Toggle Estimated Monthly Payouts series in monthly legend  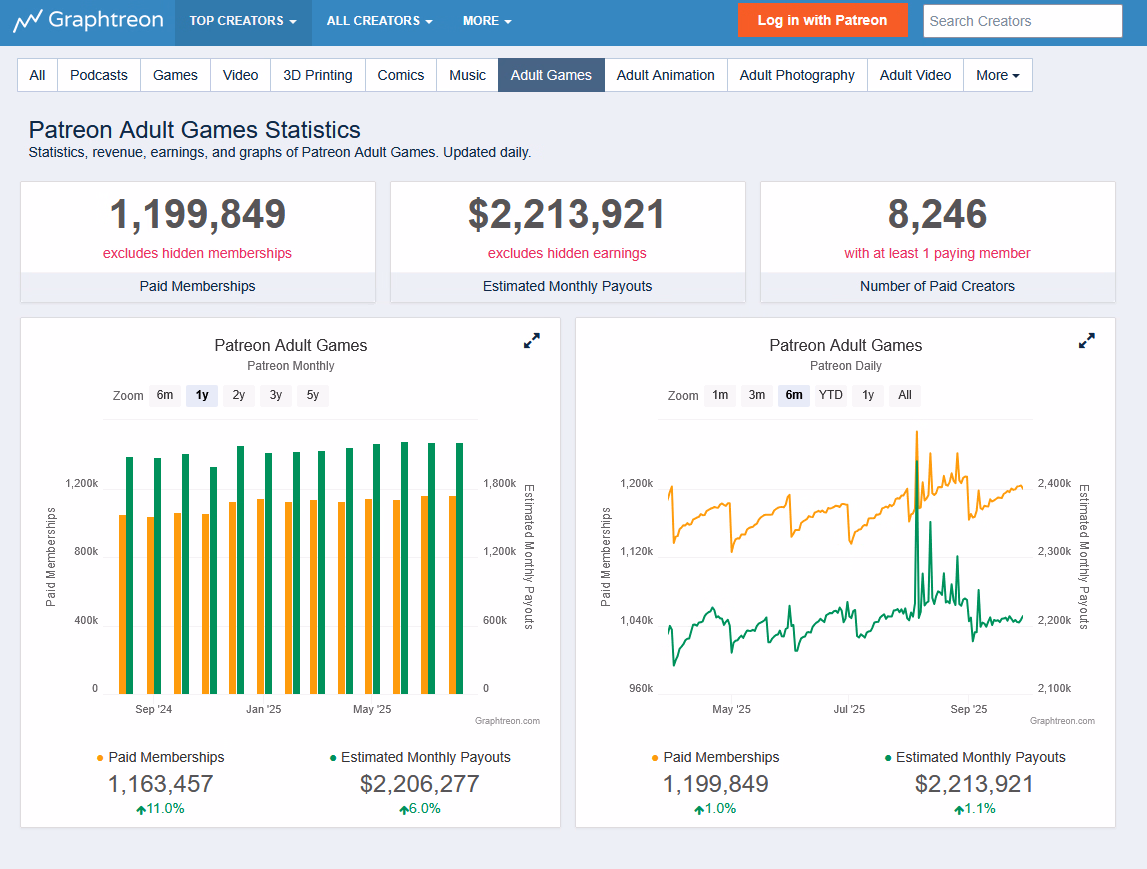tap(420, 757)
